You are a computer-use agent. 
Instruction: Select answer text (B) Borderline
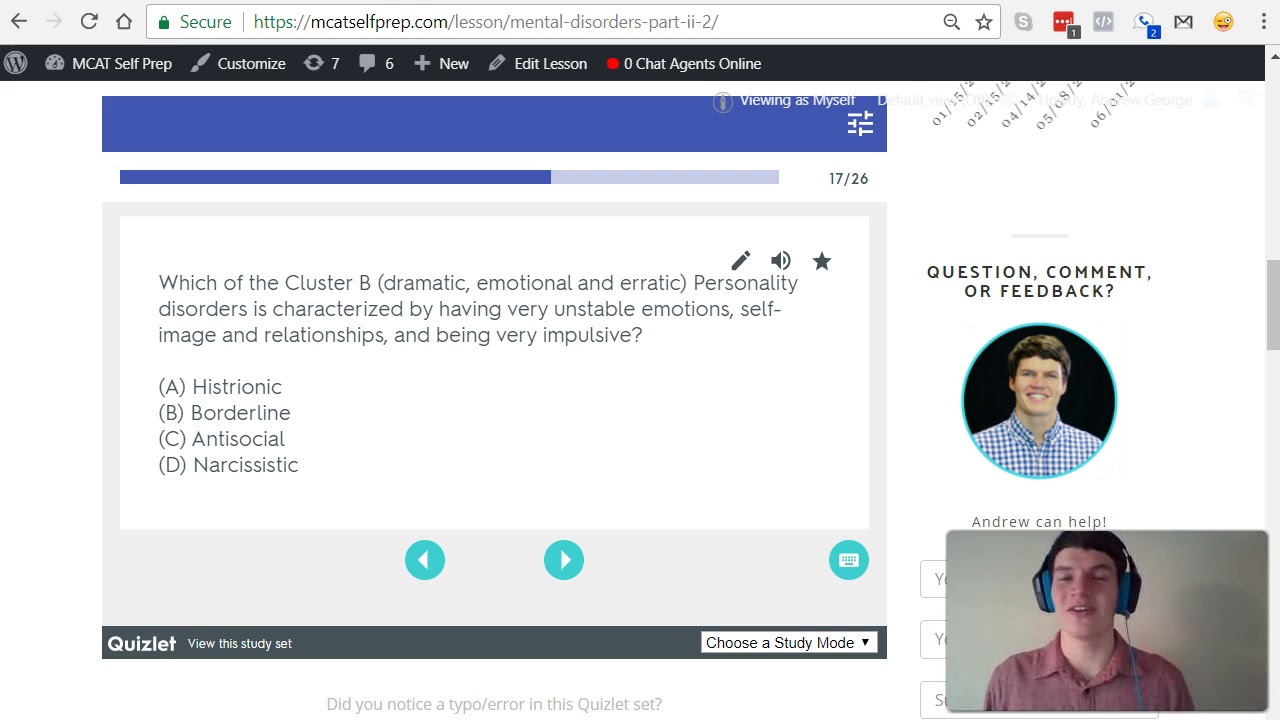tap(224, 413)
